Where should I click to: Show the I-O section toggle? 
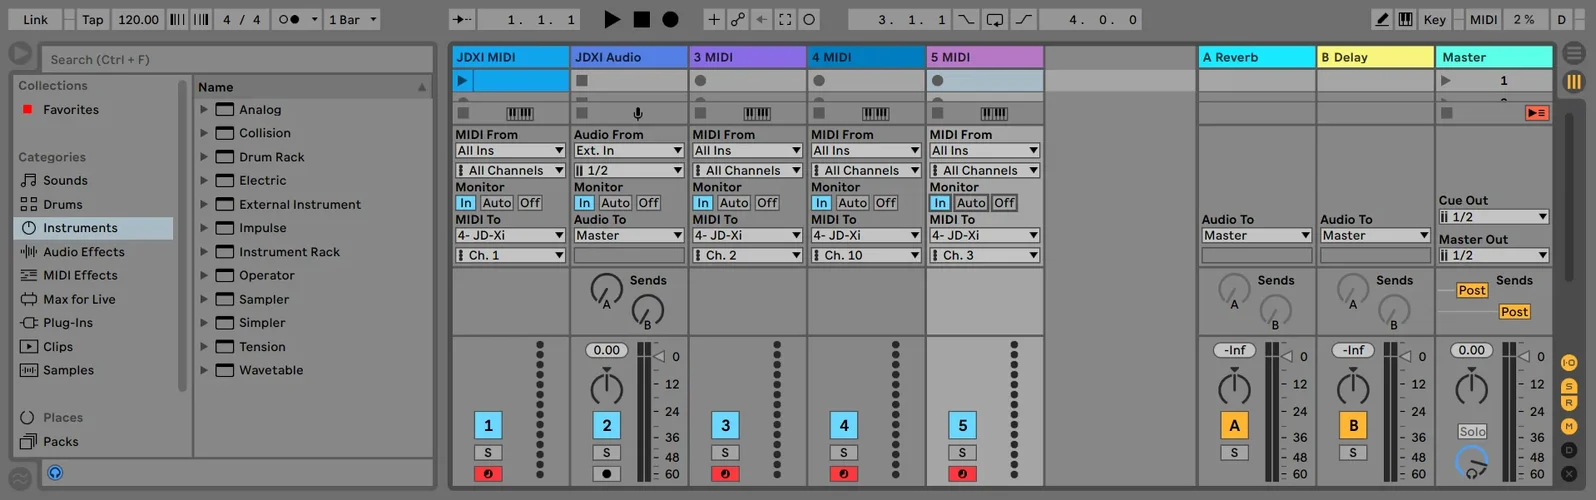tap(1568, 363)
